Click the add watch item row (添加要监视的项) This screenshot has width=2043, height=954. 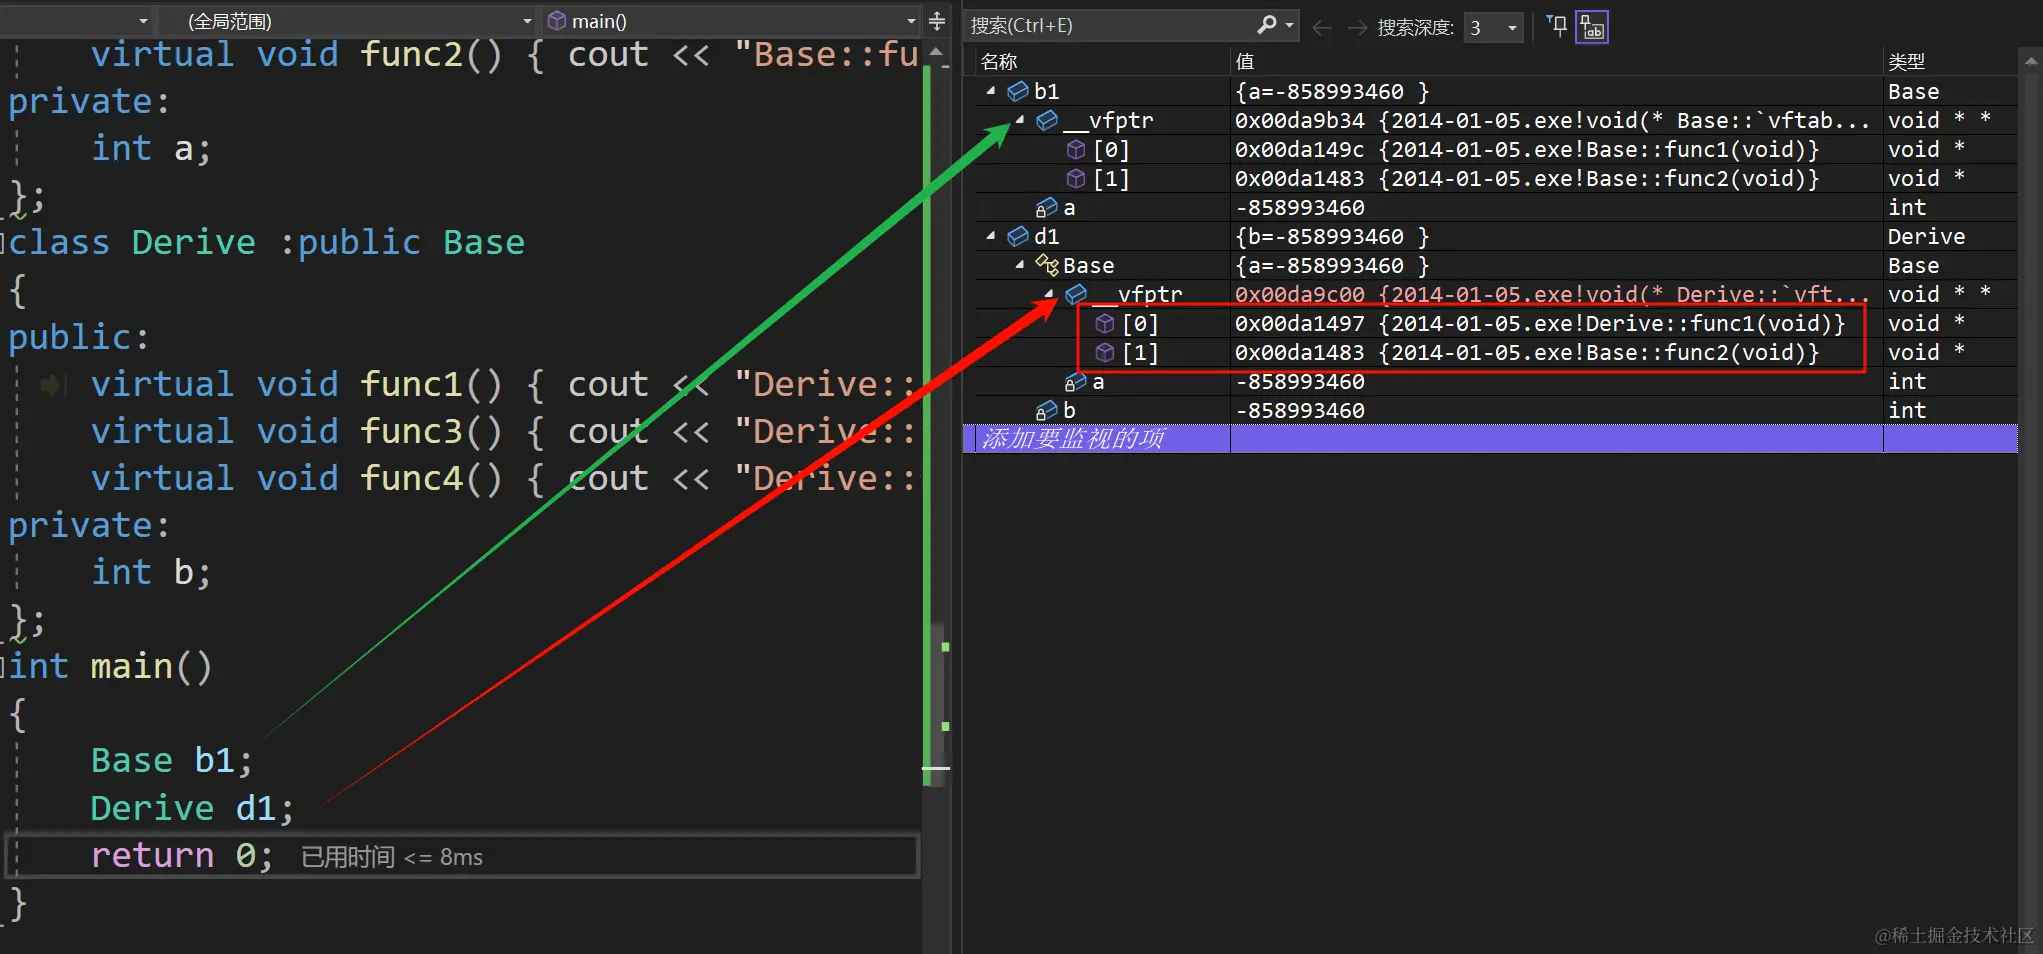coord(1490,439)
